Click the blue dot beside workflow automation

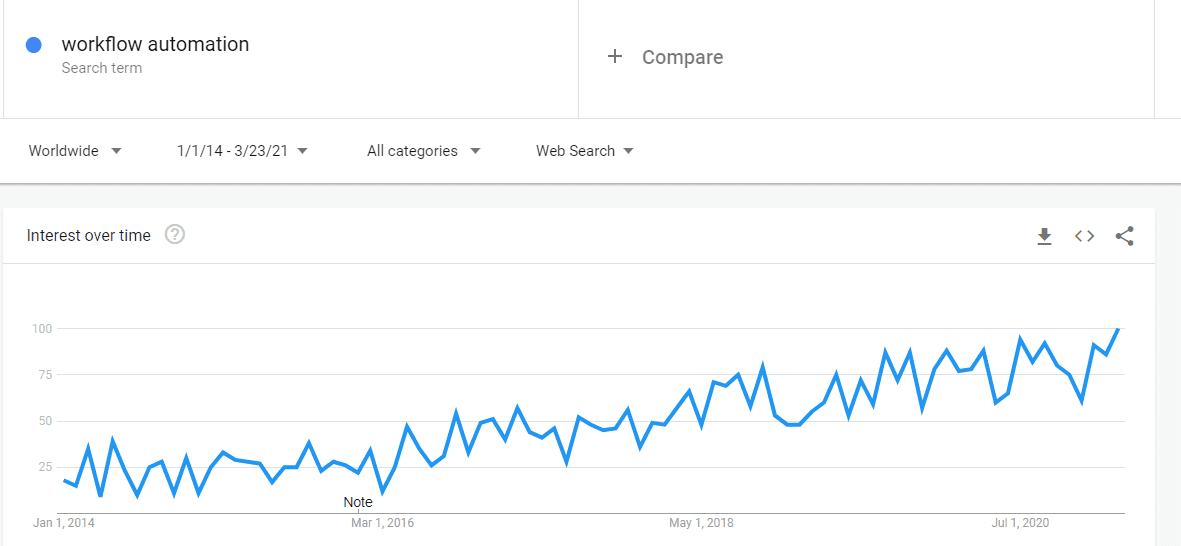(34, 45)
